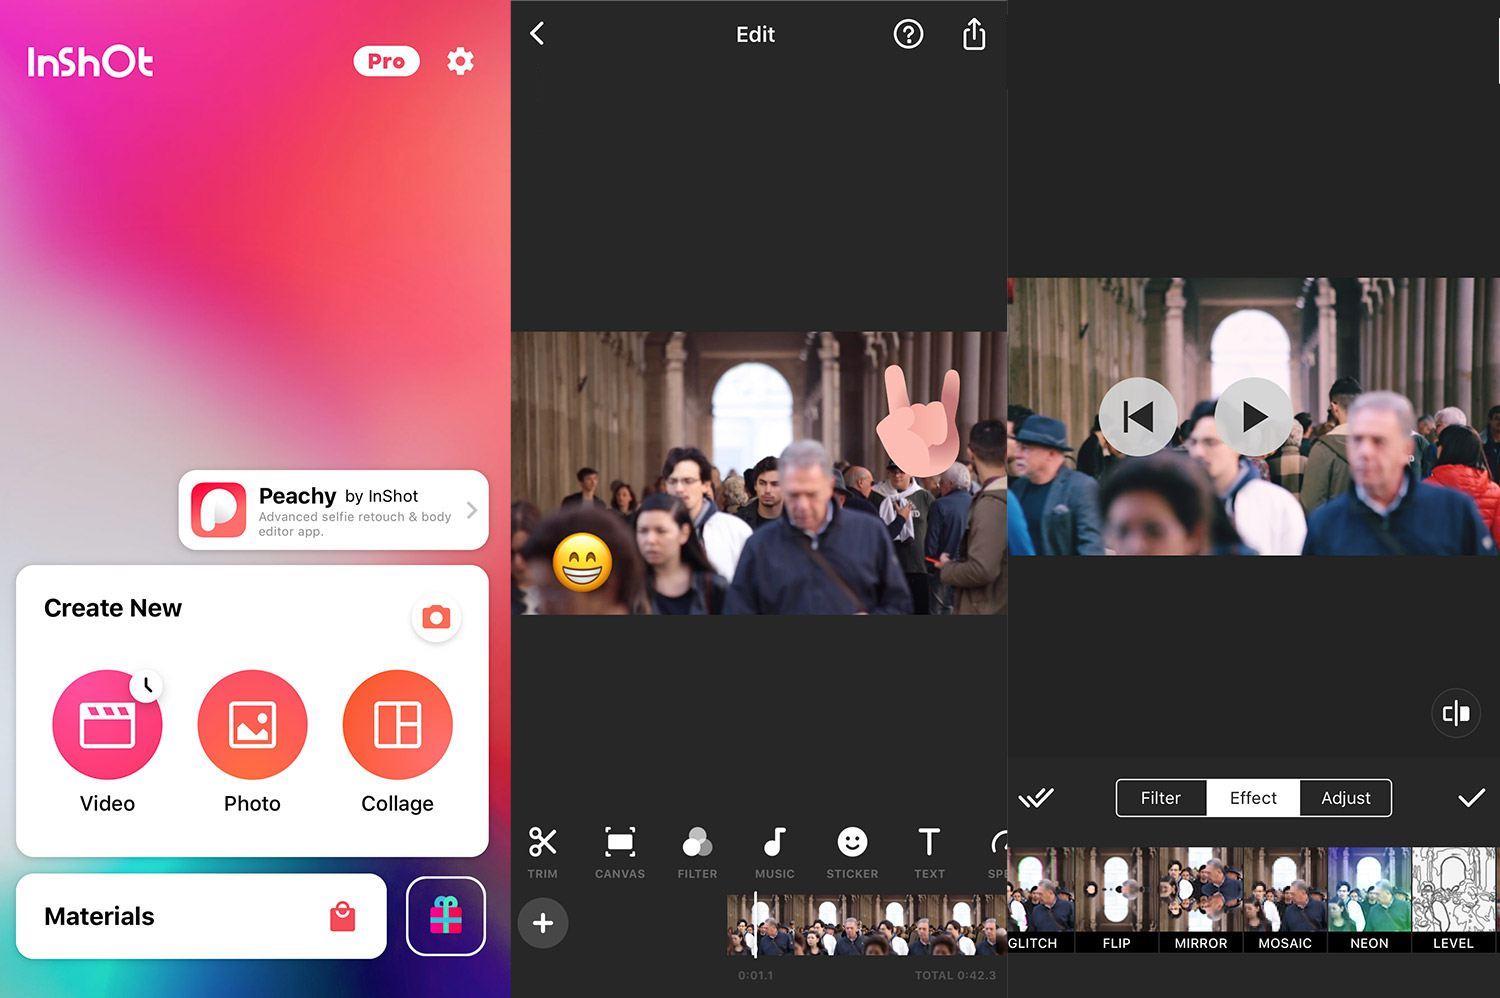Screen dimensions: 1500x998
Task: Open the Sticker tool
Action: tap(852, 852)
